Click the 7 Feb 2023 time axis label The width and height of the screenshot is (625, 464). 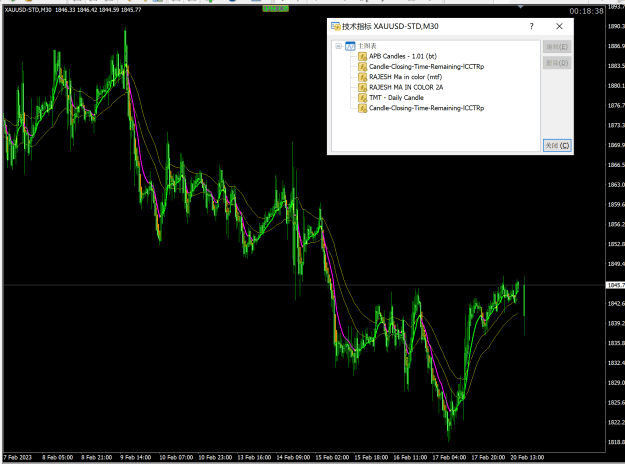(x=18, y=457)
